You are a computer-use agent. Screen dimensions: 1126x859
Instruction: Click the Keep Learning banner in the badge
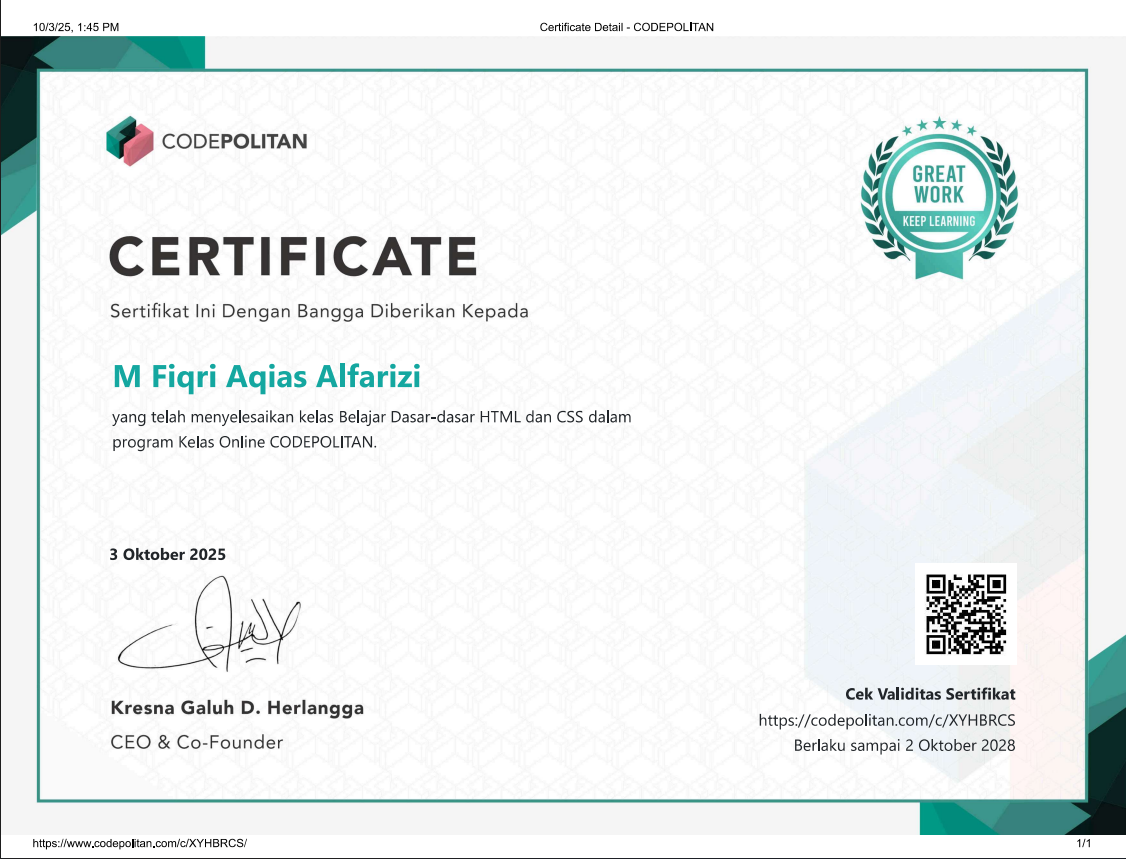point(939,220)
